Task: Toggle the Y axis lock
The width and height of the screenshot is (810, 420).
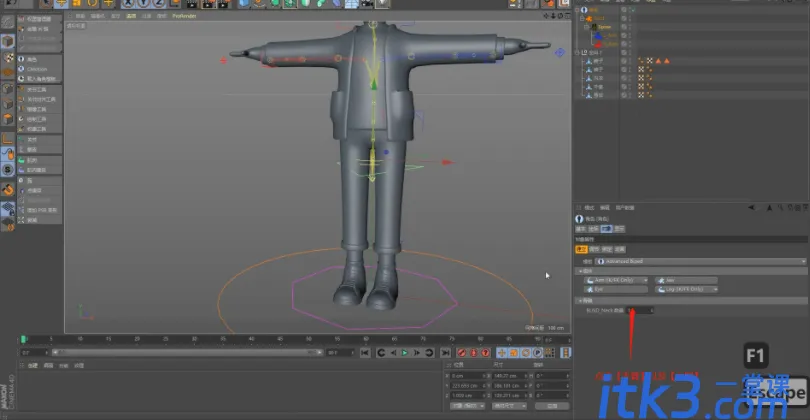Action: (143, 4)
